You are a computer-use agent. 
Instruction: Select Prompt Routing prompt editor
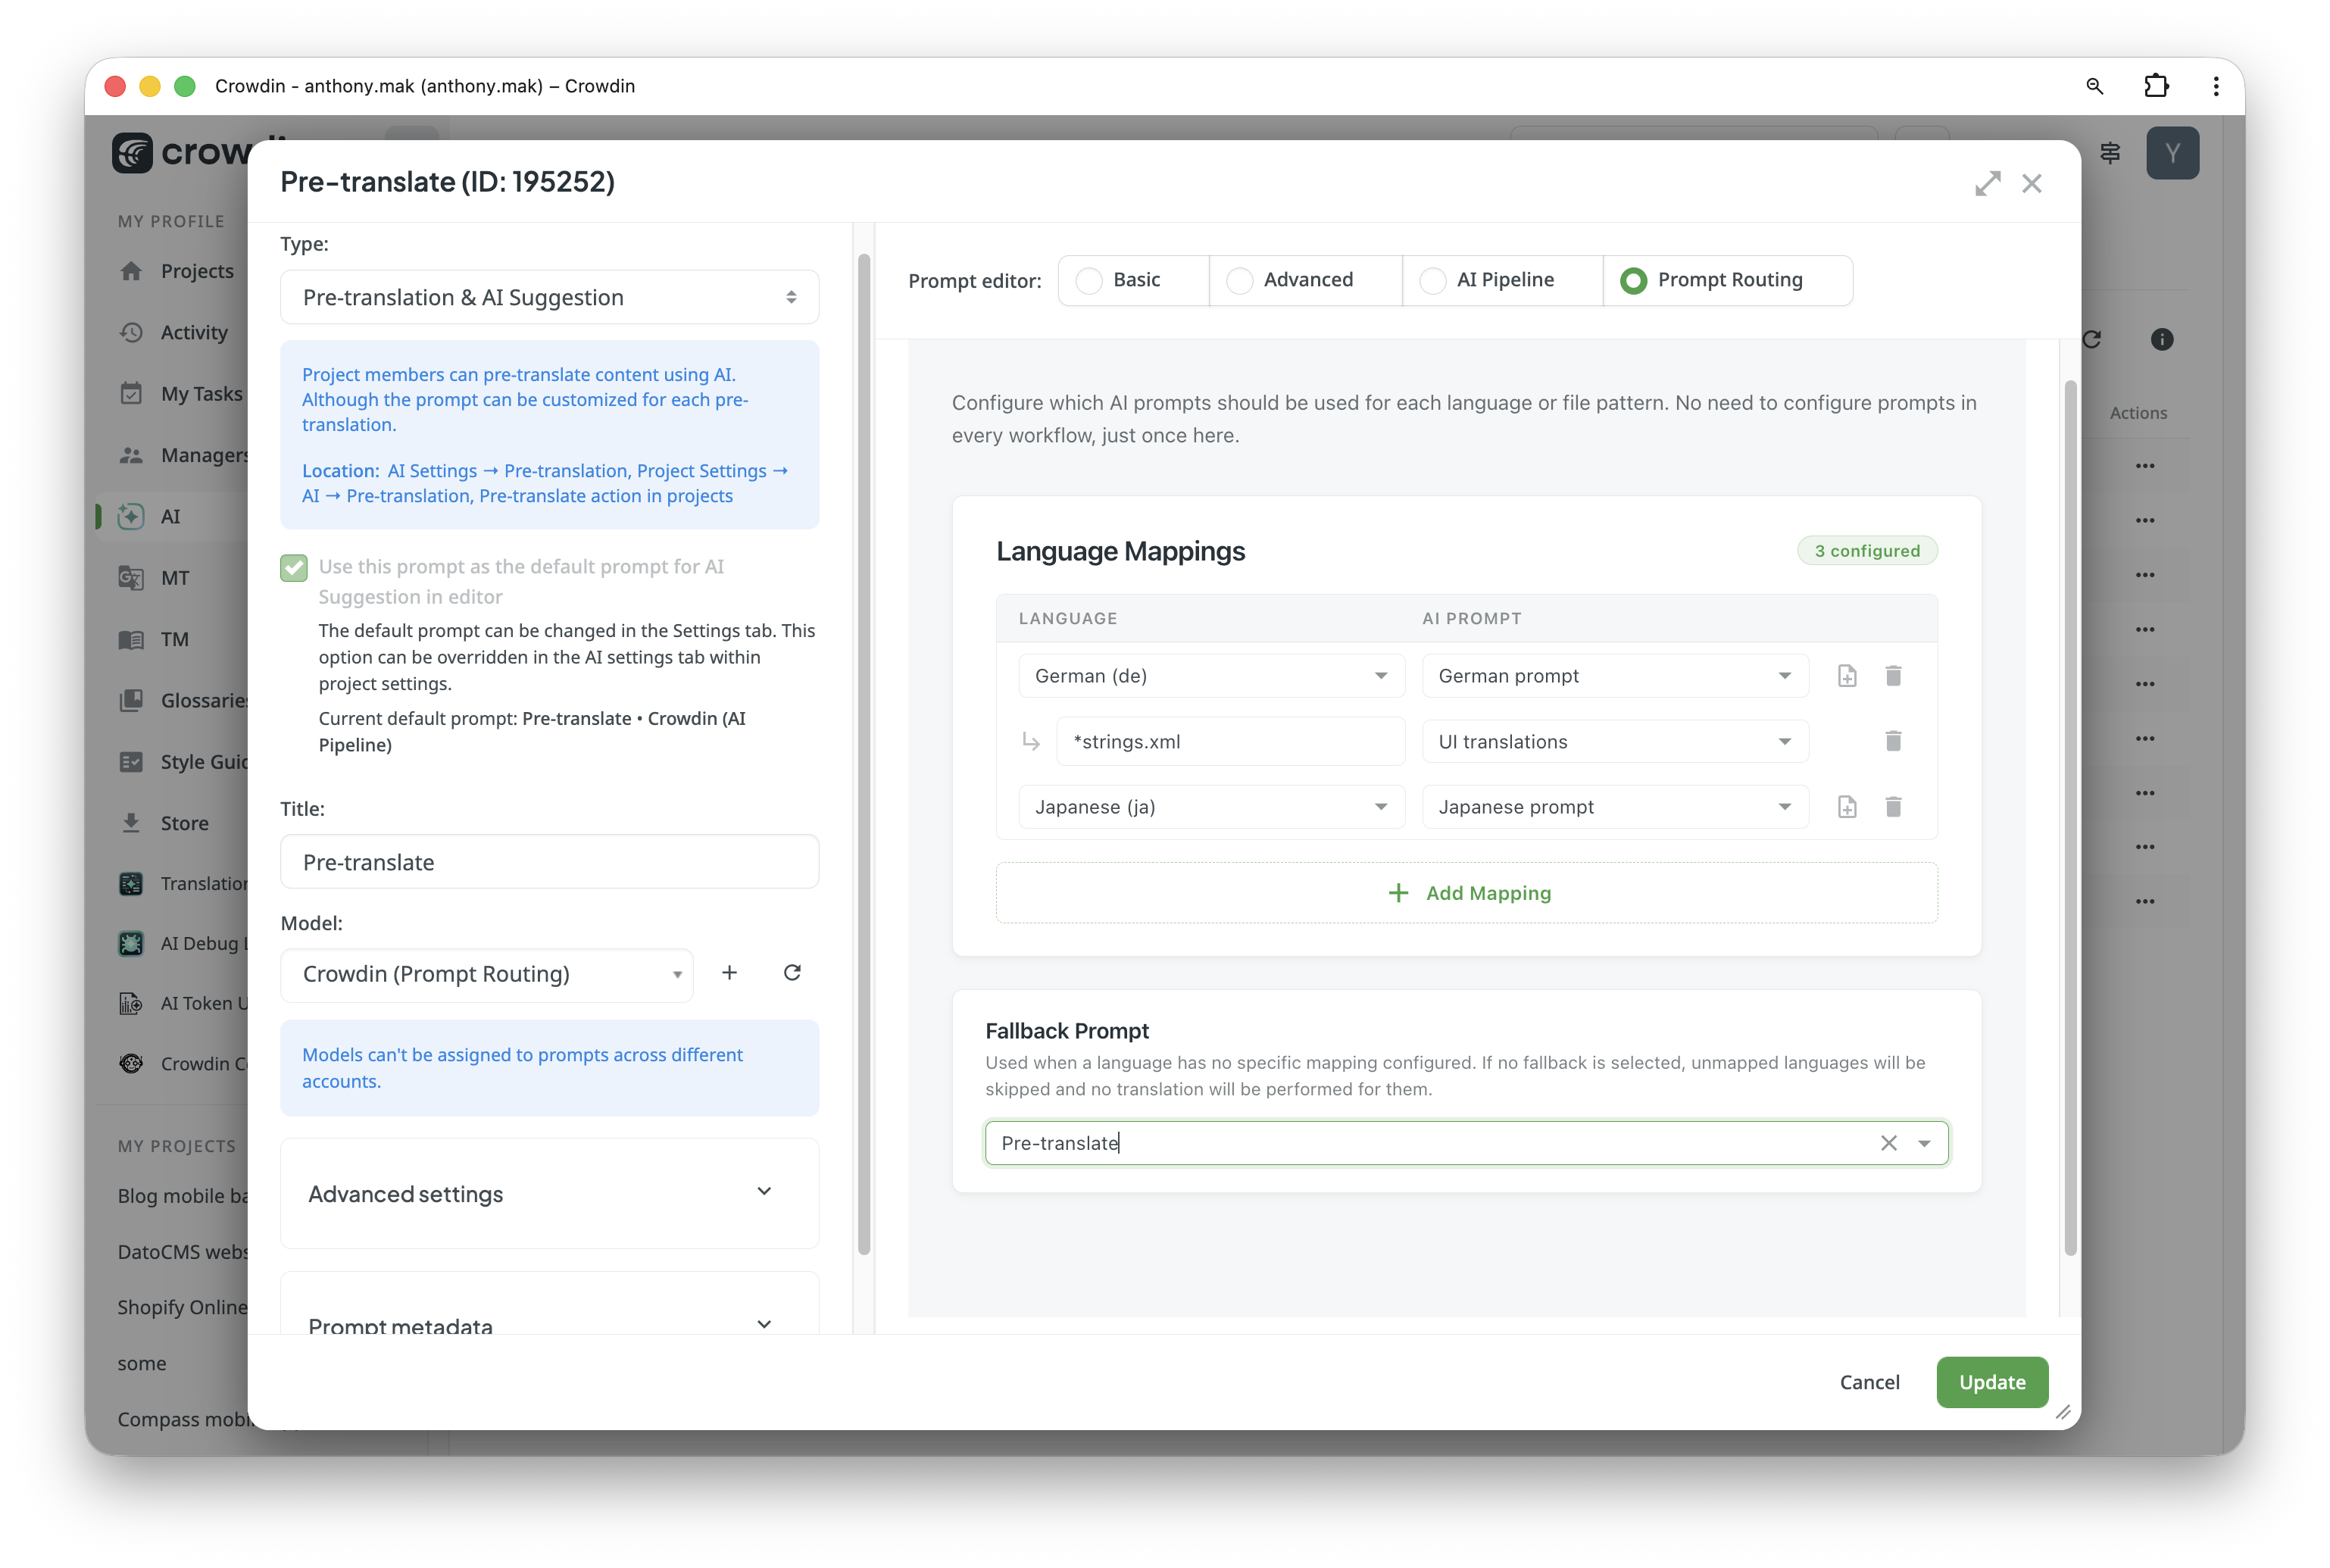click(1727, 280)
